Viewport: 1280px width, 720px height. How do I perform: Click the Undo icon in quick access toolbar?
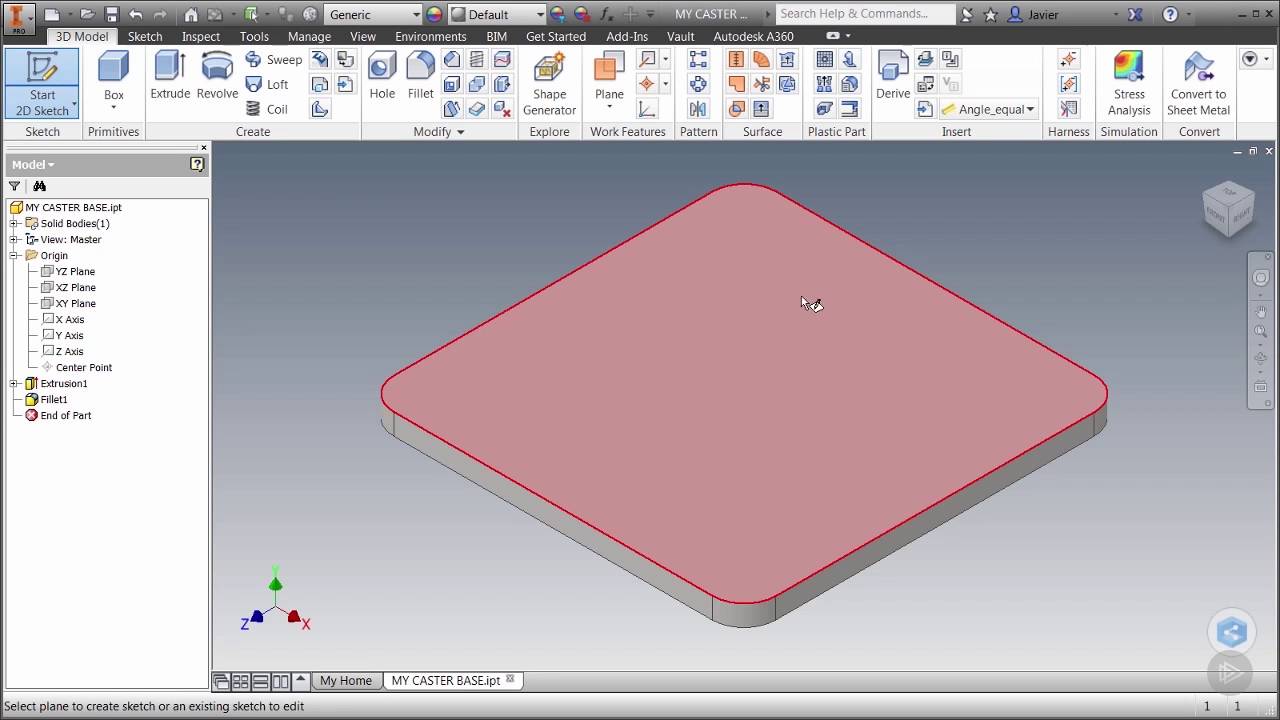[x=136, y=15]
